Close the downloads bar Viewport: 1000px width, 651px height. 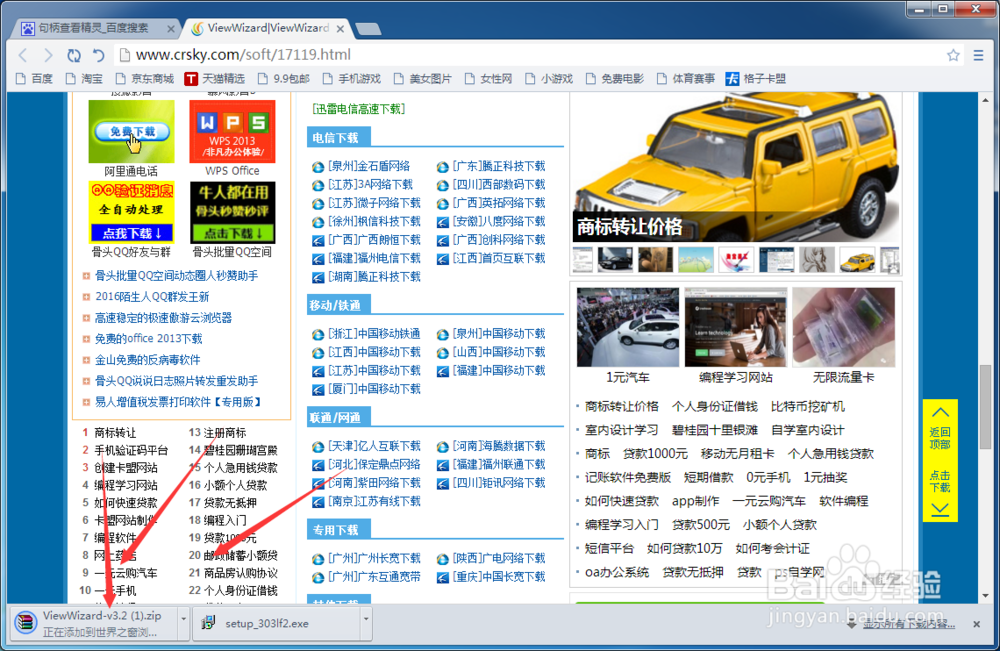click(976, 624)
